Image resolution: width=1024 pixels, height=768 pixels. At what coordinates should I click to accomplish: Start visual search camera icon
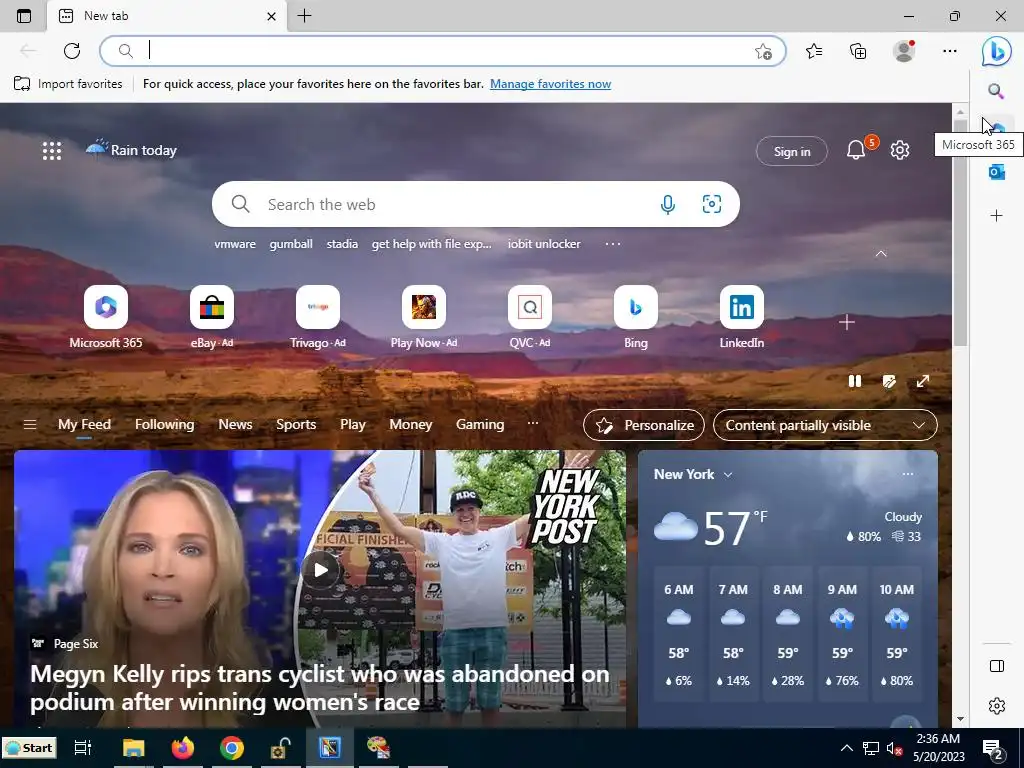(x=712, y=204)
